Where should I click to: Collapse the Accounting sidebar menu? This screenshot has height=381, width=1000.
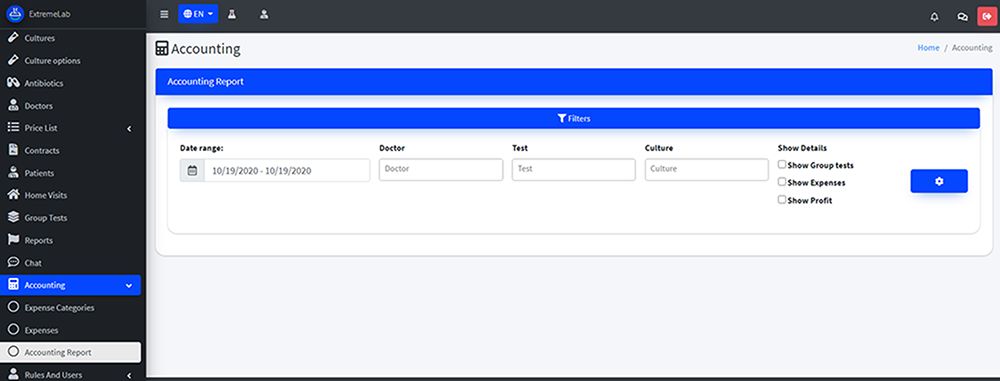[x=70, y=285]
